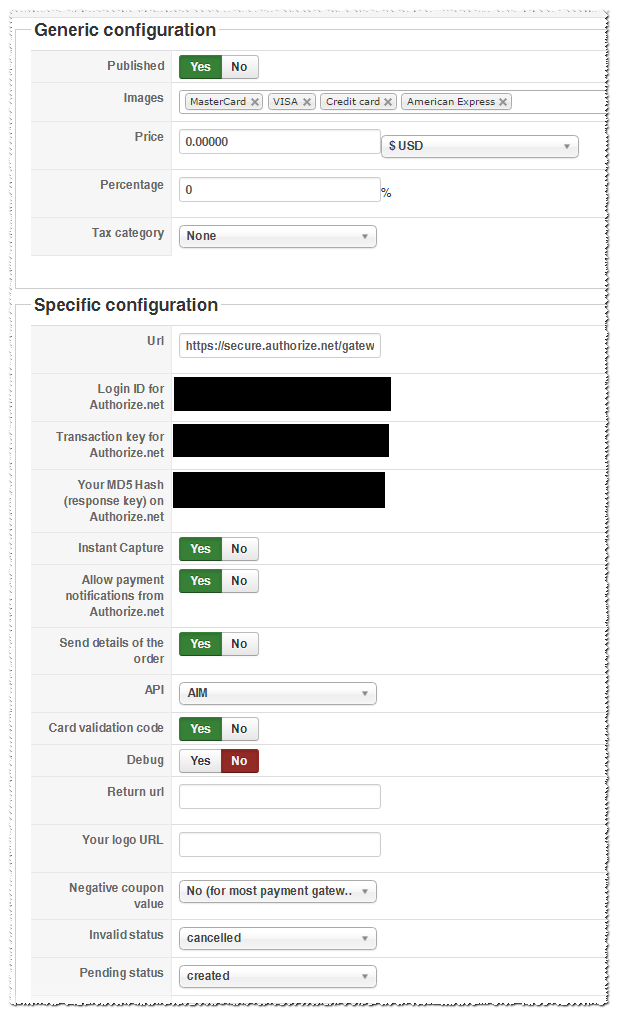Remove the VISA image tag
The height and width of the screenshot is (1015, 618).
tap(307, 102)
